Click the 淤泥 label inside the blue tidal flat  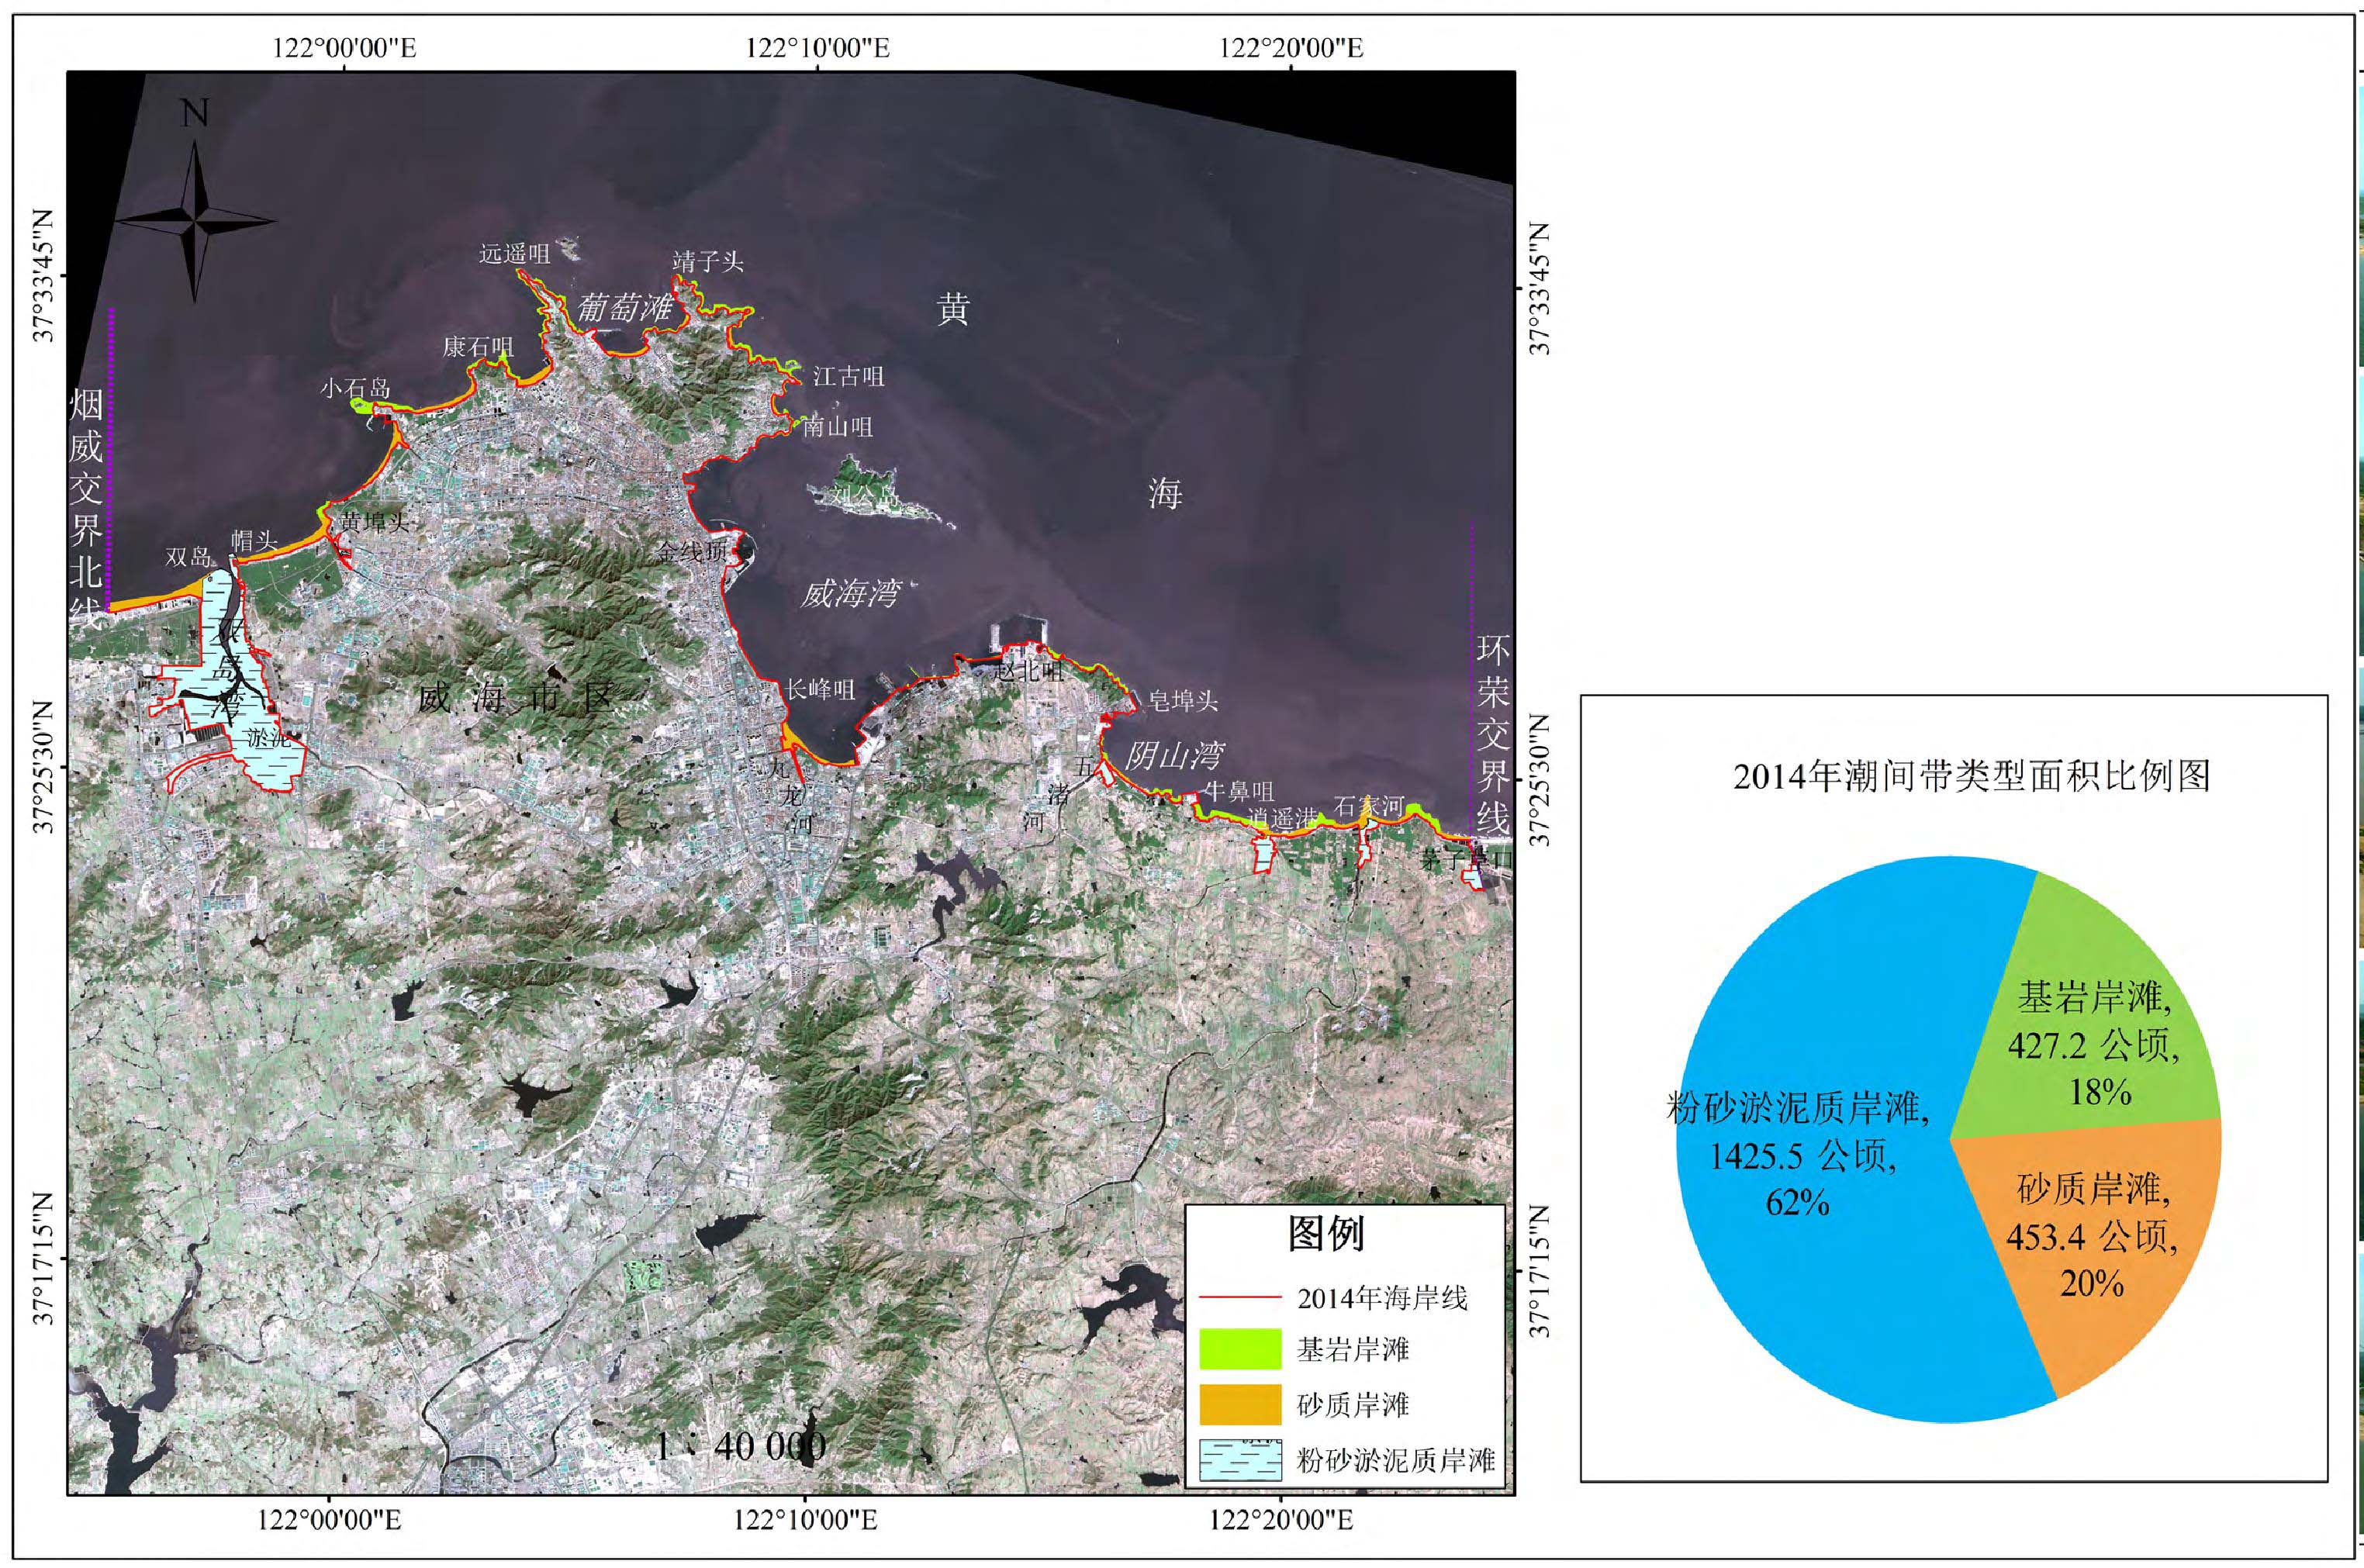[x=268, y=739]
